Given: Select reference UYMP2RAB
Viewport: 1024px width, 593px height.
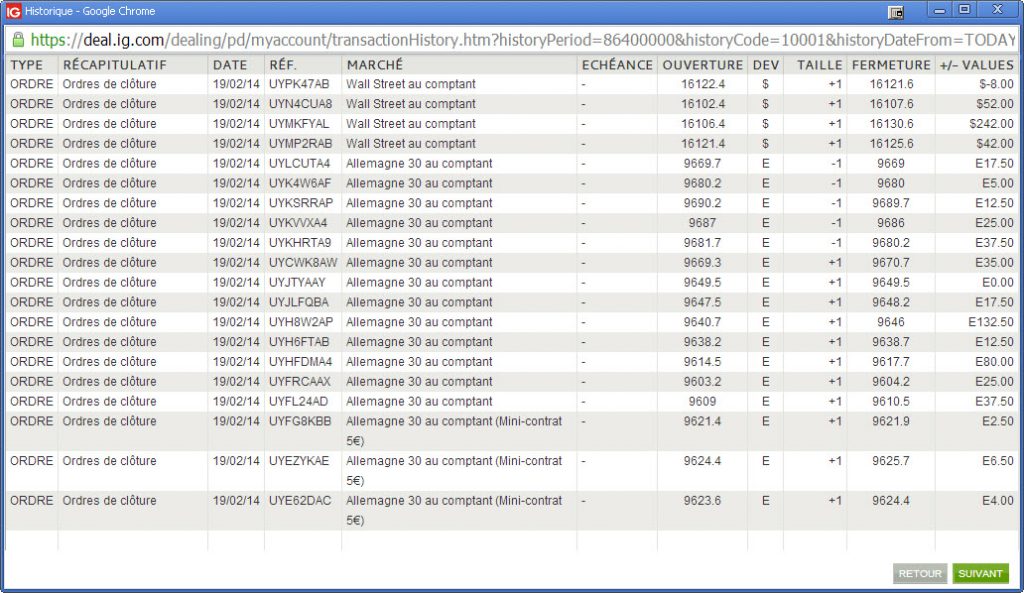Looking at the screenshot, I should click(x=300, y=144).
